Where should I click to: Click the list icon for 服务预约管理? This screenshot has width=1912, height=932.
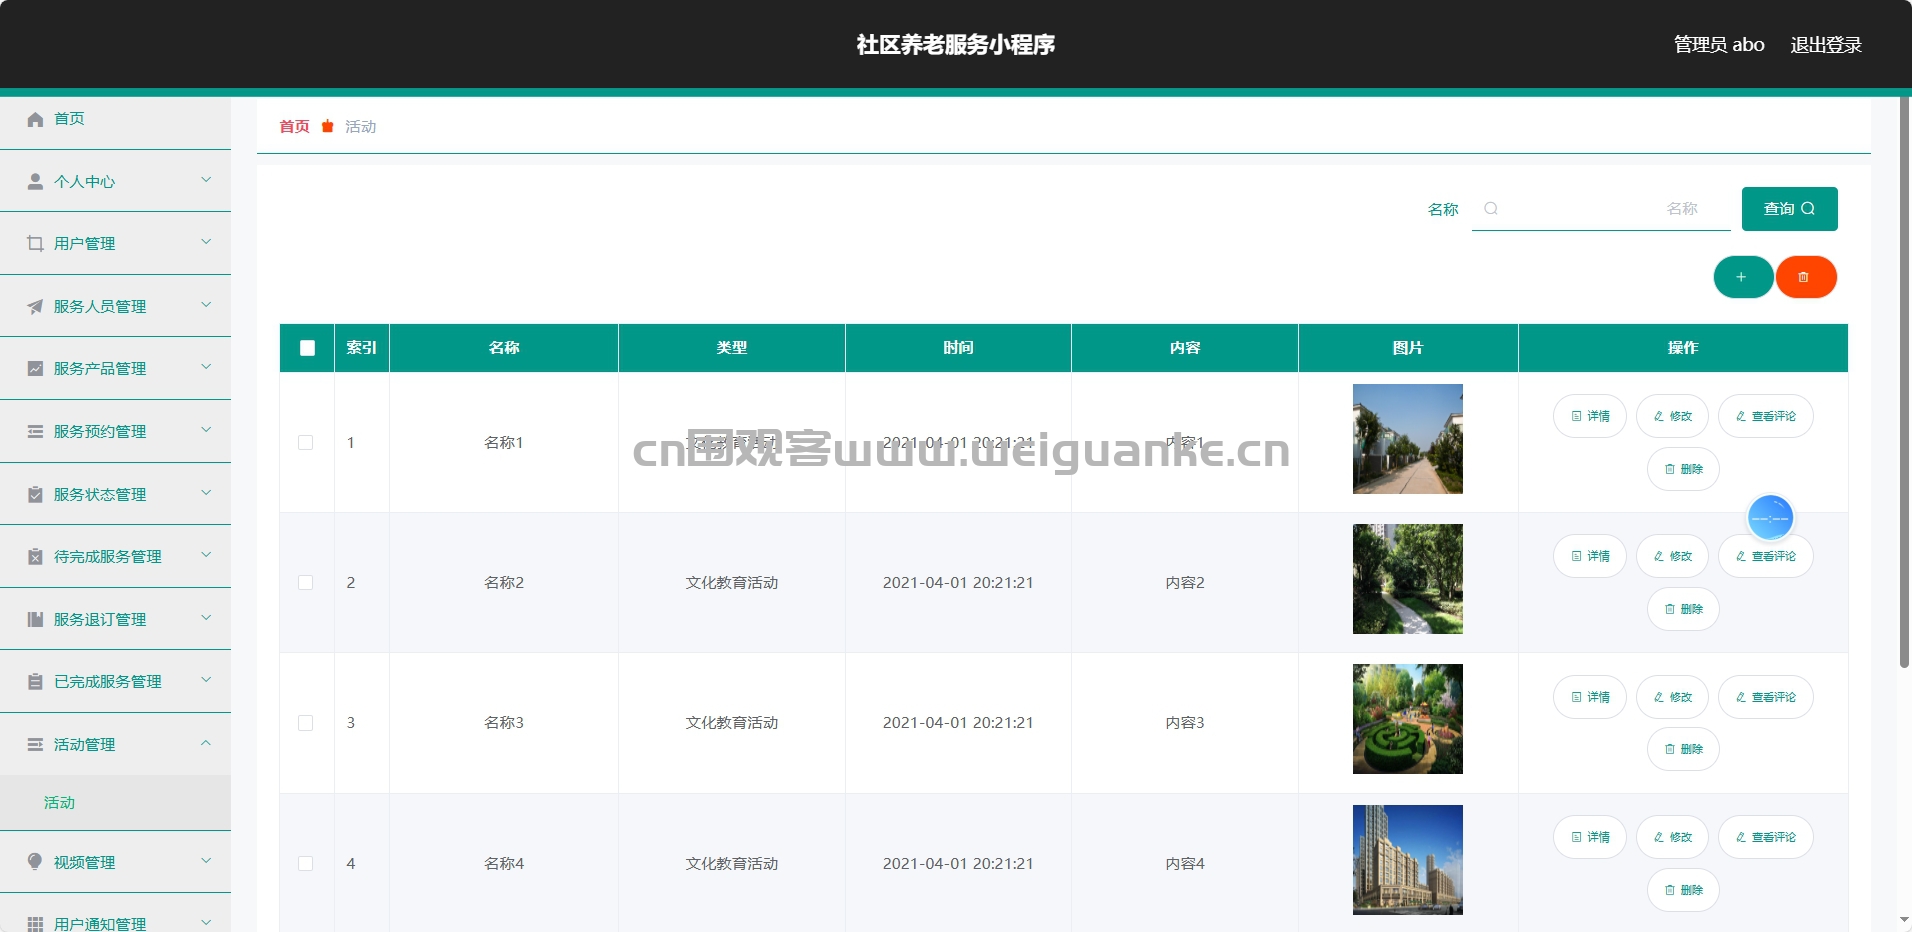click(35, 431)
